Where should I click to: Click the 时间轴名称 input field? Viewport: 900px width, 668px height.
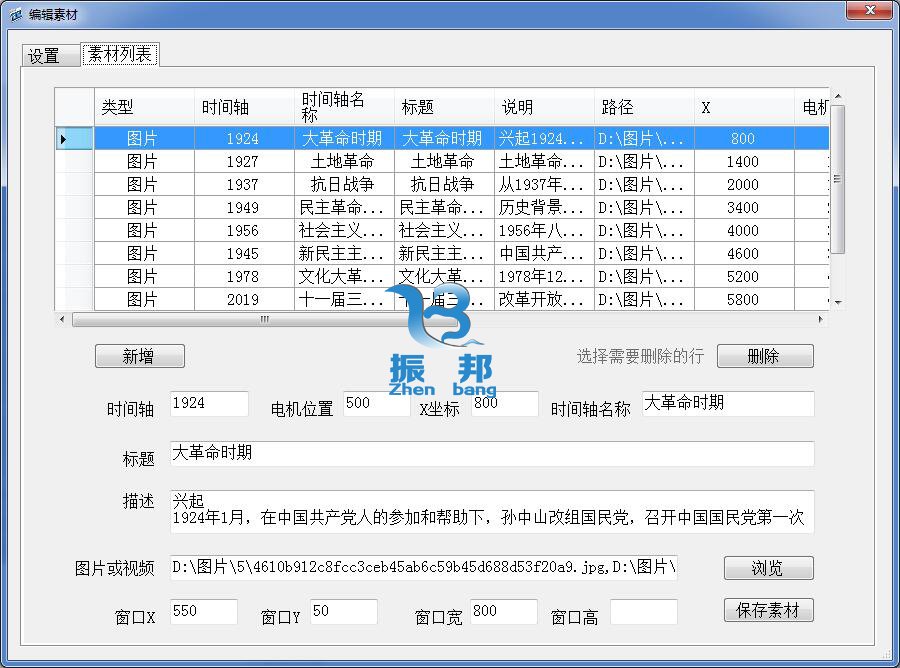(727, 404)
